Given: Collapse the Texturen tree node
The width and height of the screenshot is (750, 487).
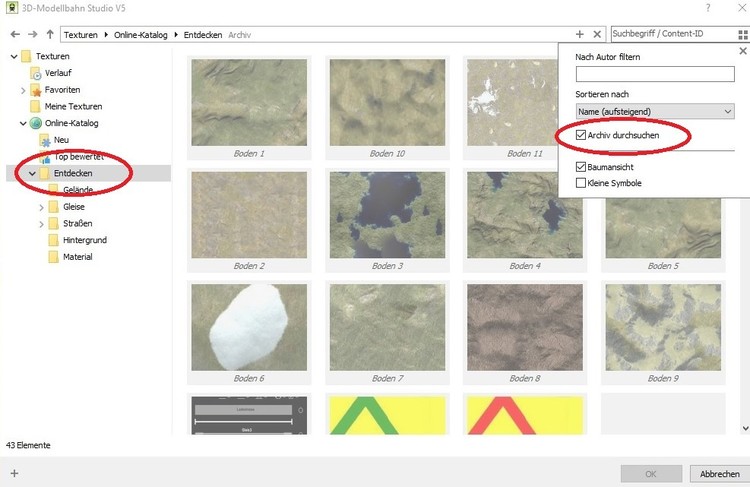Looking at the screenshot, I should coord(14,56).
